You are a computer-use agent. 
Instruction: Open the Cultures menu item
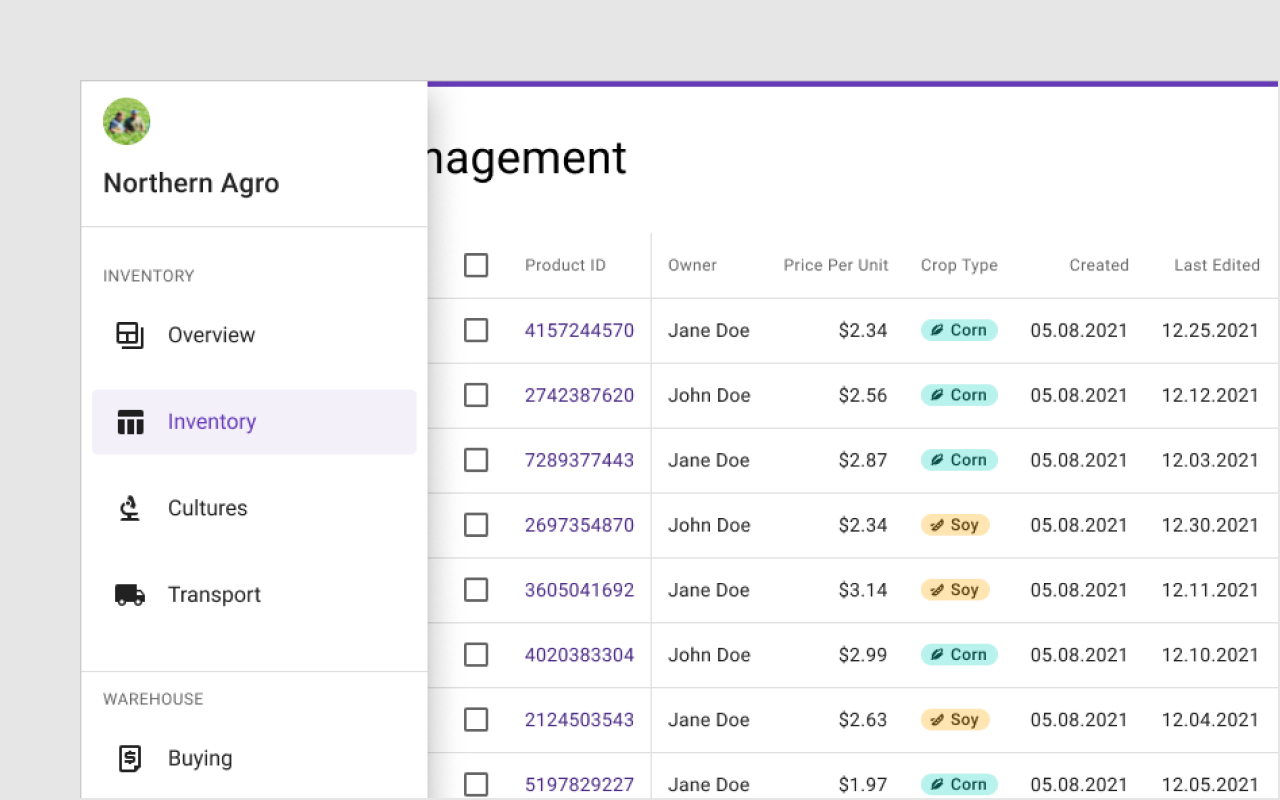[207, 508]
